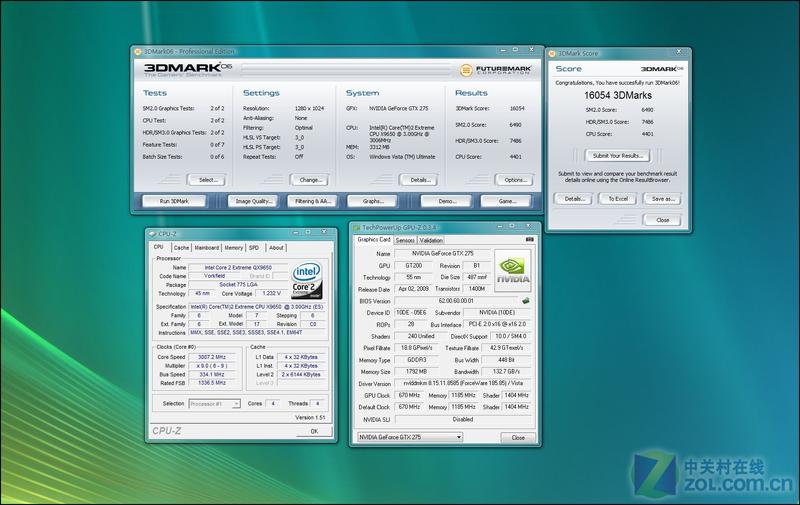Open the SPD tab in CPU-Z
The width and height of the screenshot is (800, 505).
point(254,247)
